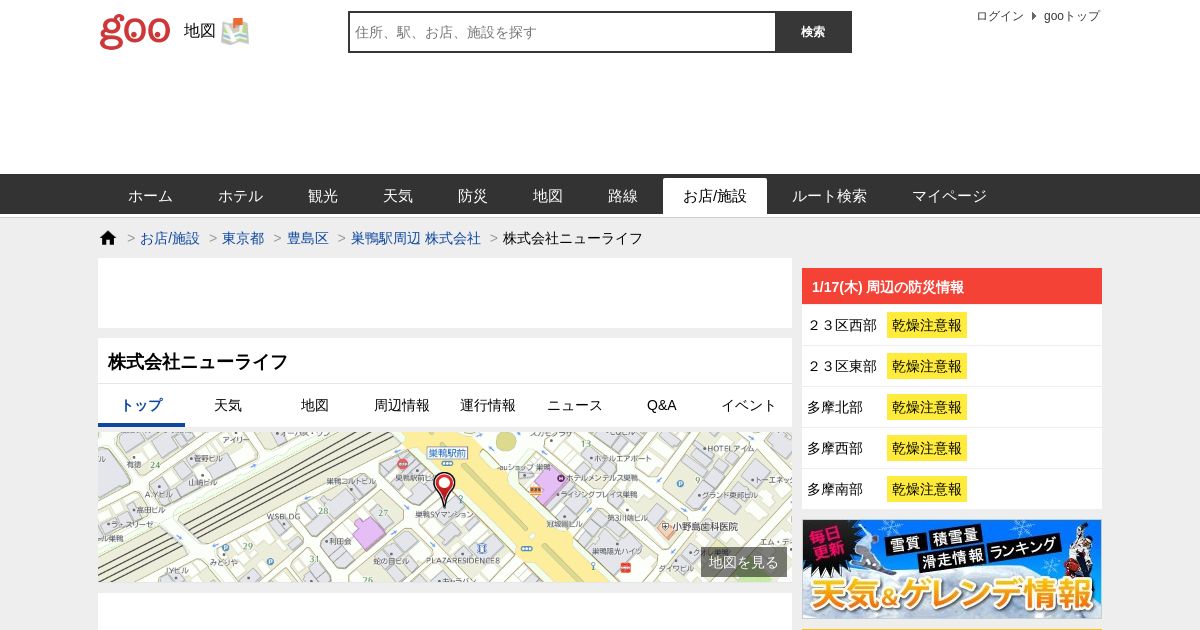Click お店/施設 breadcrumb link
This screenshot has height=630, width=1200.
(170, 238)
